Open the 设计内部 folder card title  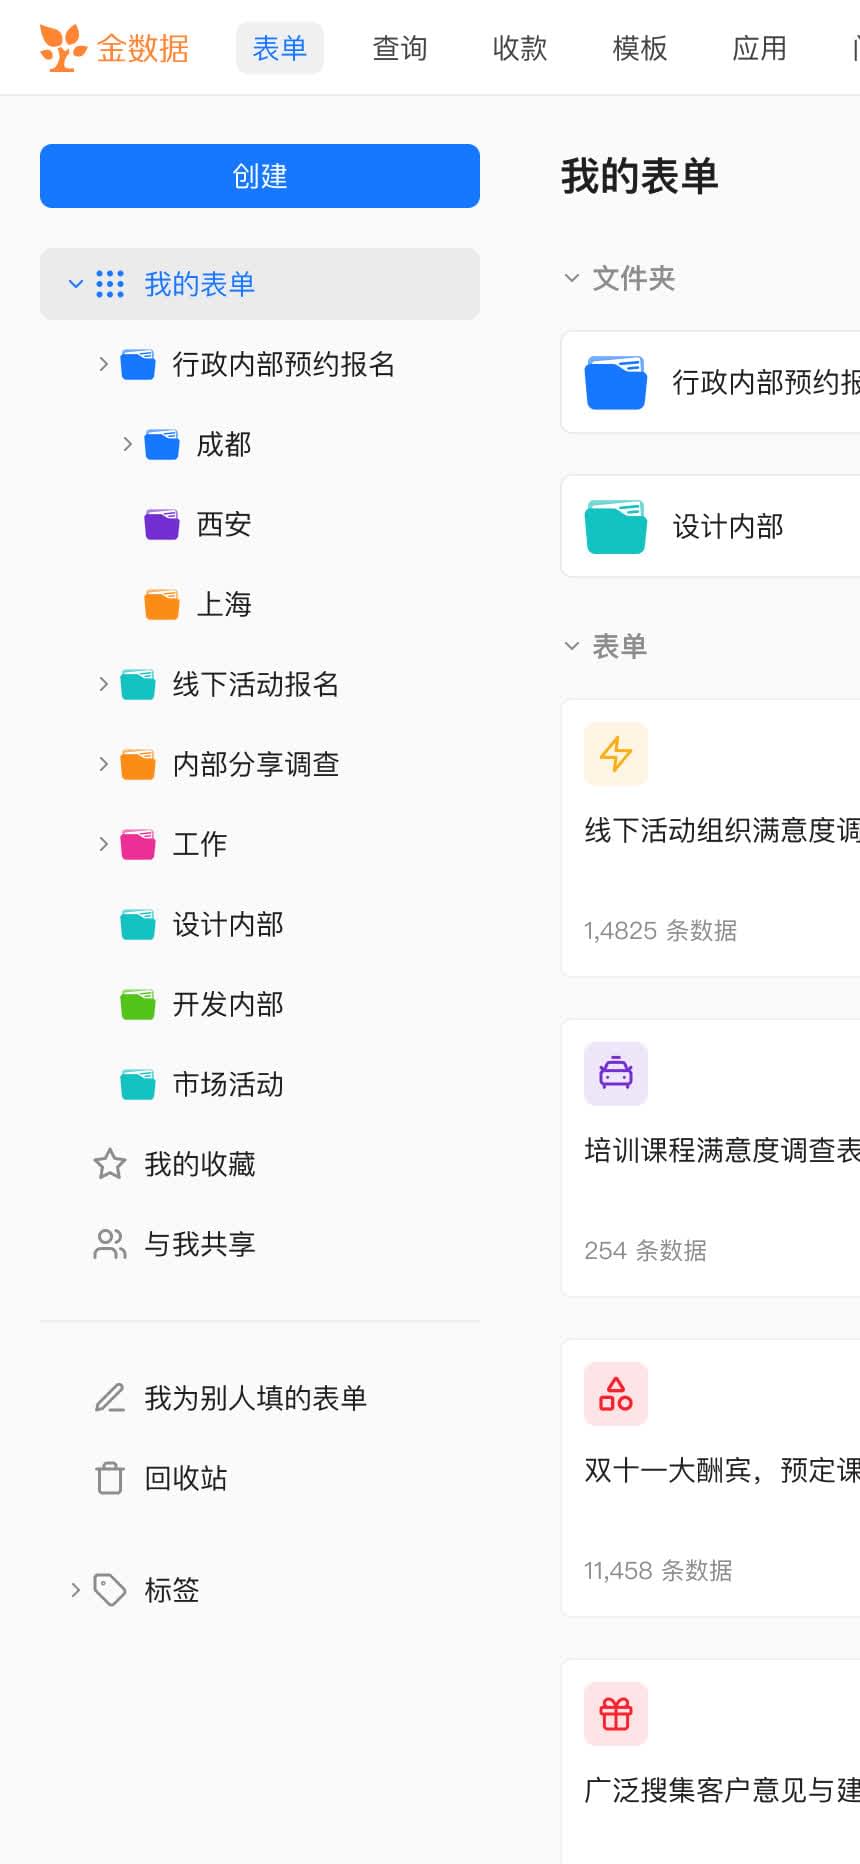728,526
